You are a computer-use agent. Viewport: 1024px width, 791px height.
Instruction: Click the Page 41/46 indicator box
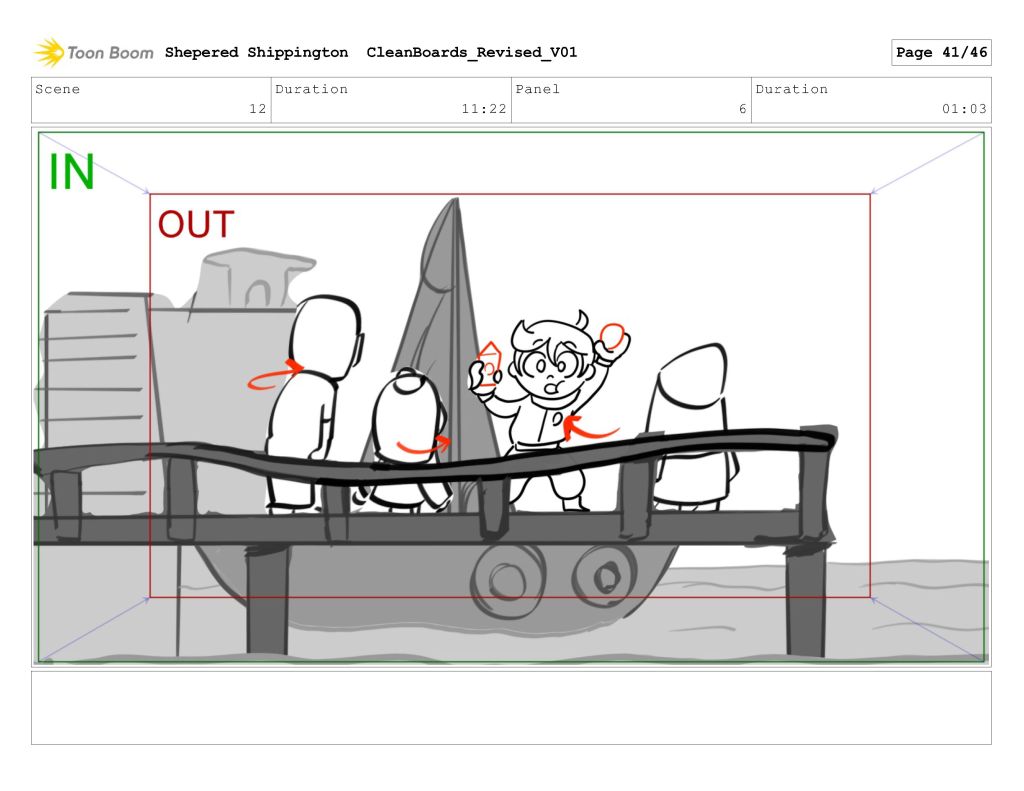click(940, 53)
